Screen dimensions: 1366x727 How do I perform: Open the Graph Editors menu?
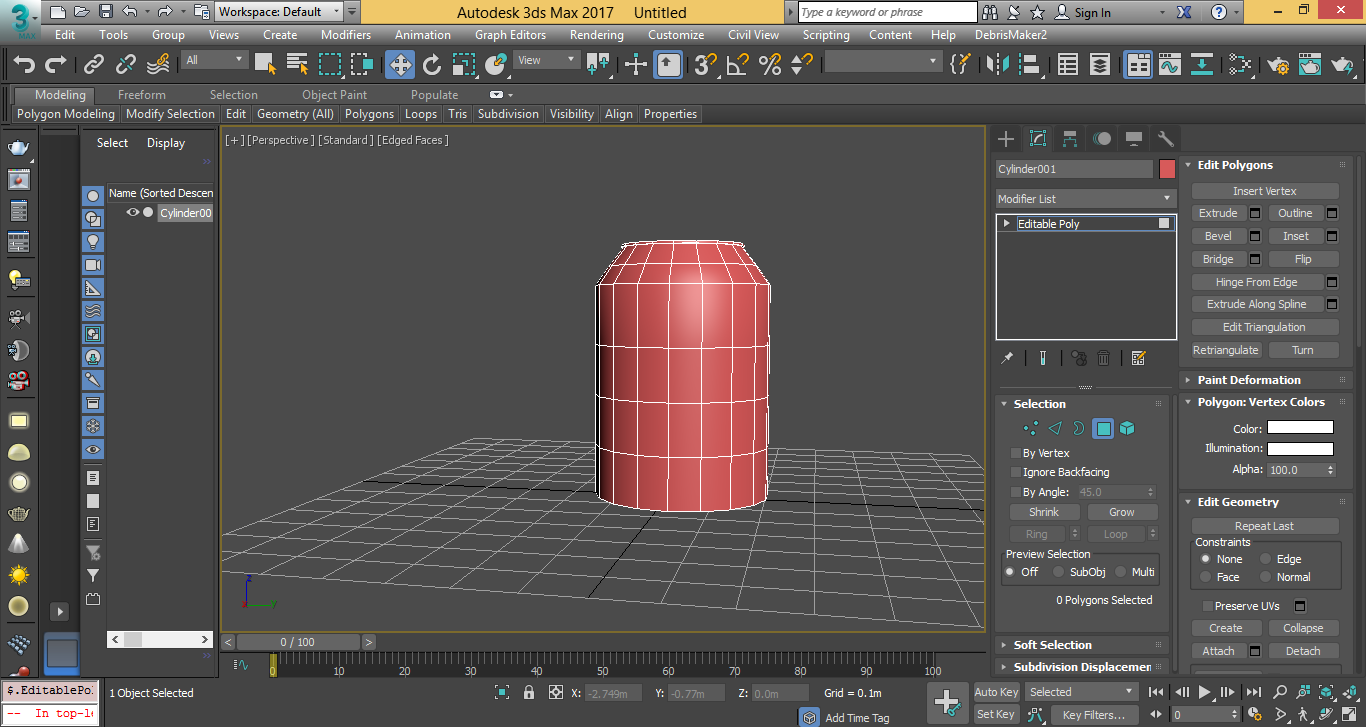[510, 34]
